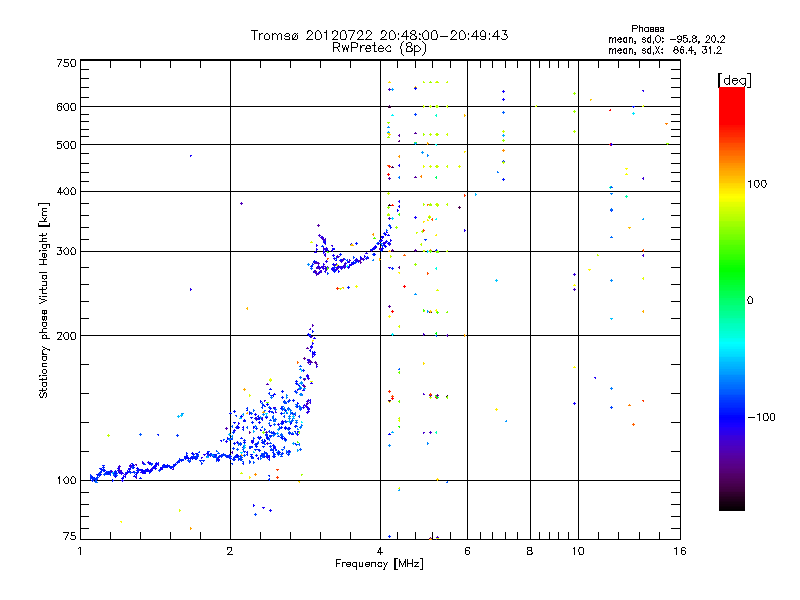Click the x-axis tick label '4'

[380, 551]
